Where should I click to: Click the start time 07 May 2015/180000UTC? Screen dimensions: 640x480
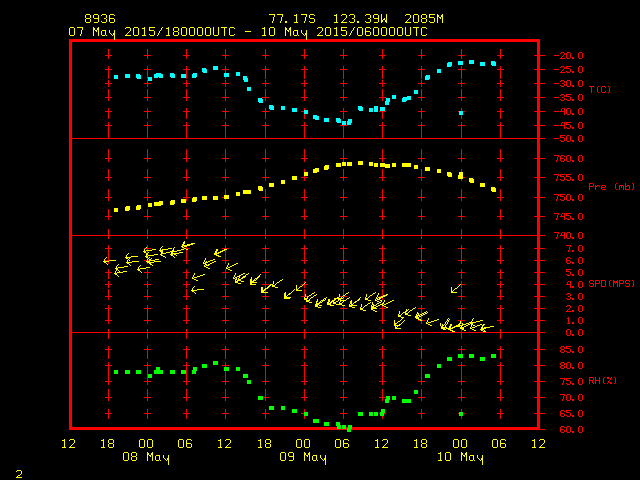(x=152, y=32)
